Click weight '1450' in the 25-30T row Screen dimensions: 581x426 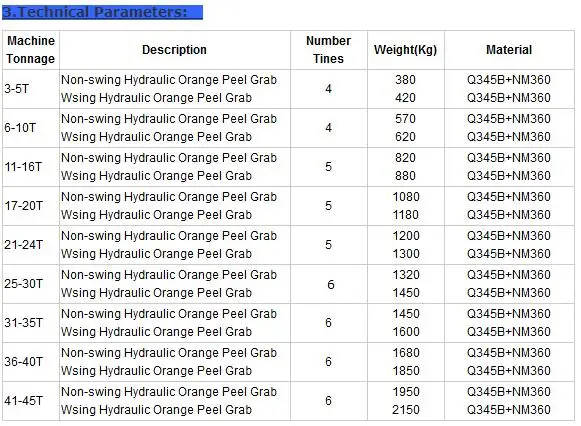pos(406,293)
